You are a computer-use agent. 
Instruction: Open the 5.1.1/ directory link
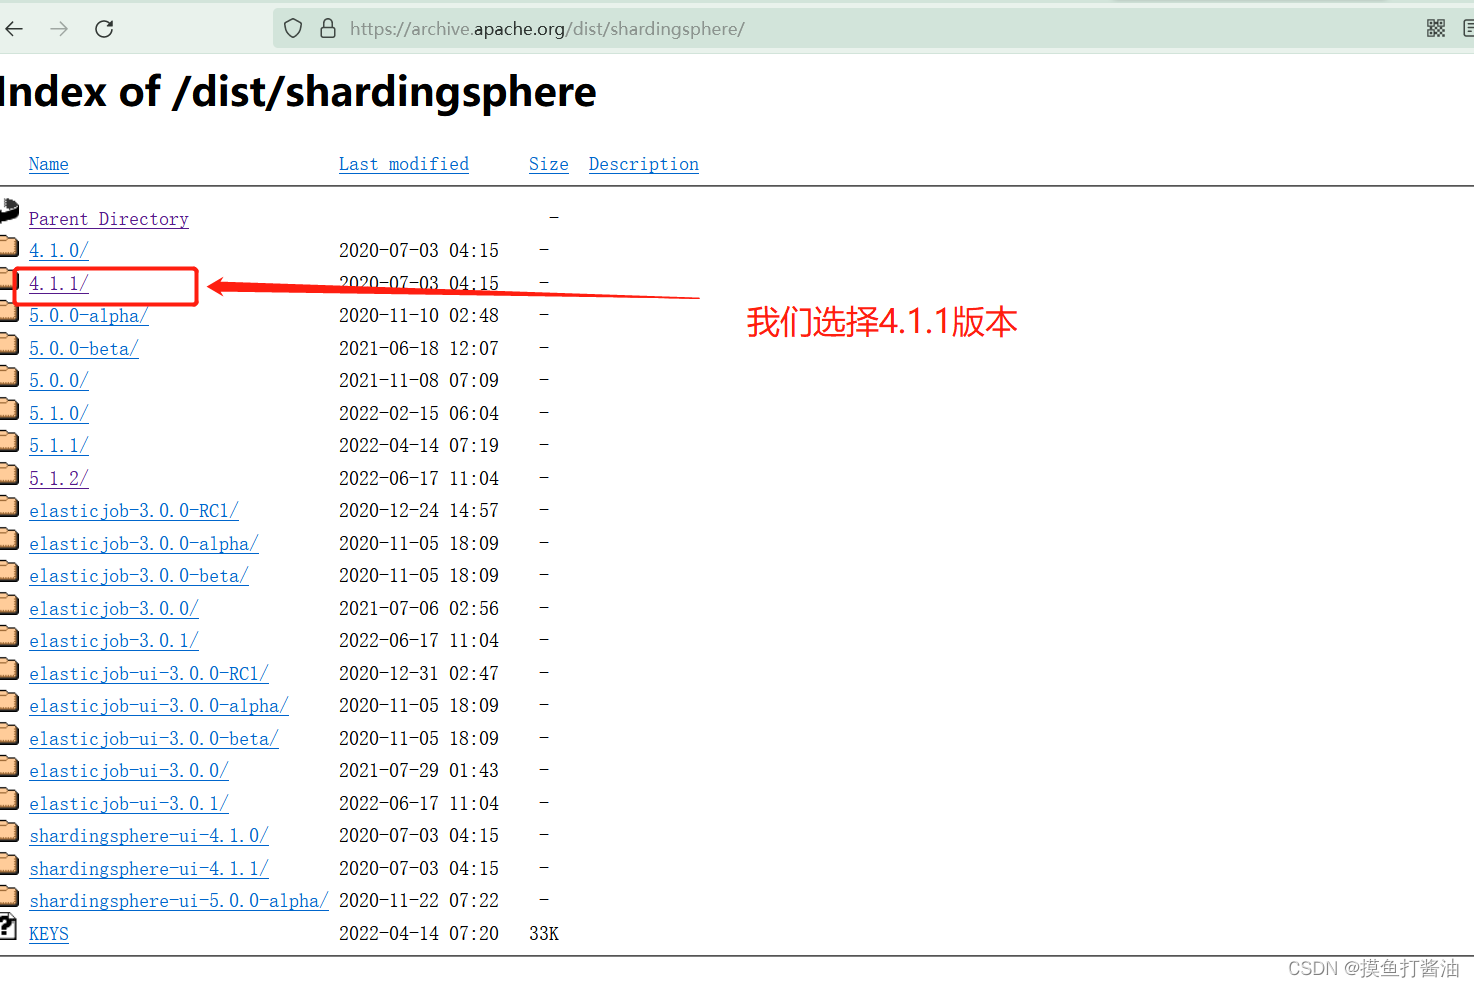(x=59, y=446)
